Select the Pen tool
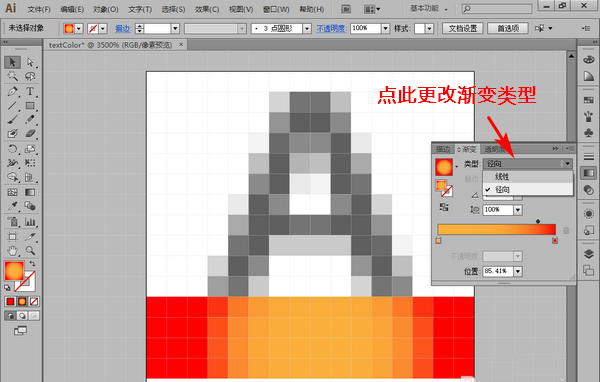The width and height of the screenshot is (600, 382). click(12, 91)
